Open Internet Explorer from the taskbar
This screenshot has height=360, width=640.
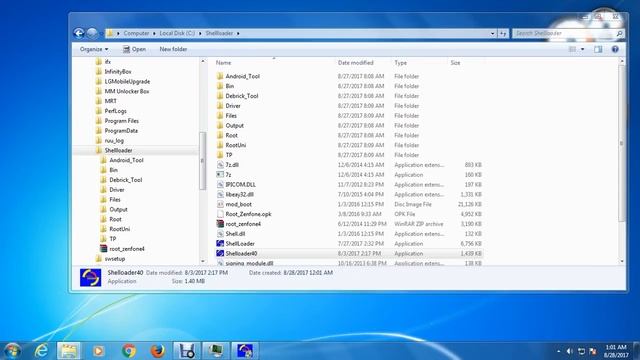point(41,351)
